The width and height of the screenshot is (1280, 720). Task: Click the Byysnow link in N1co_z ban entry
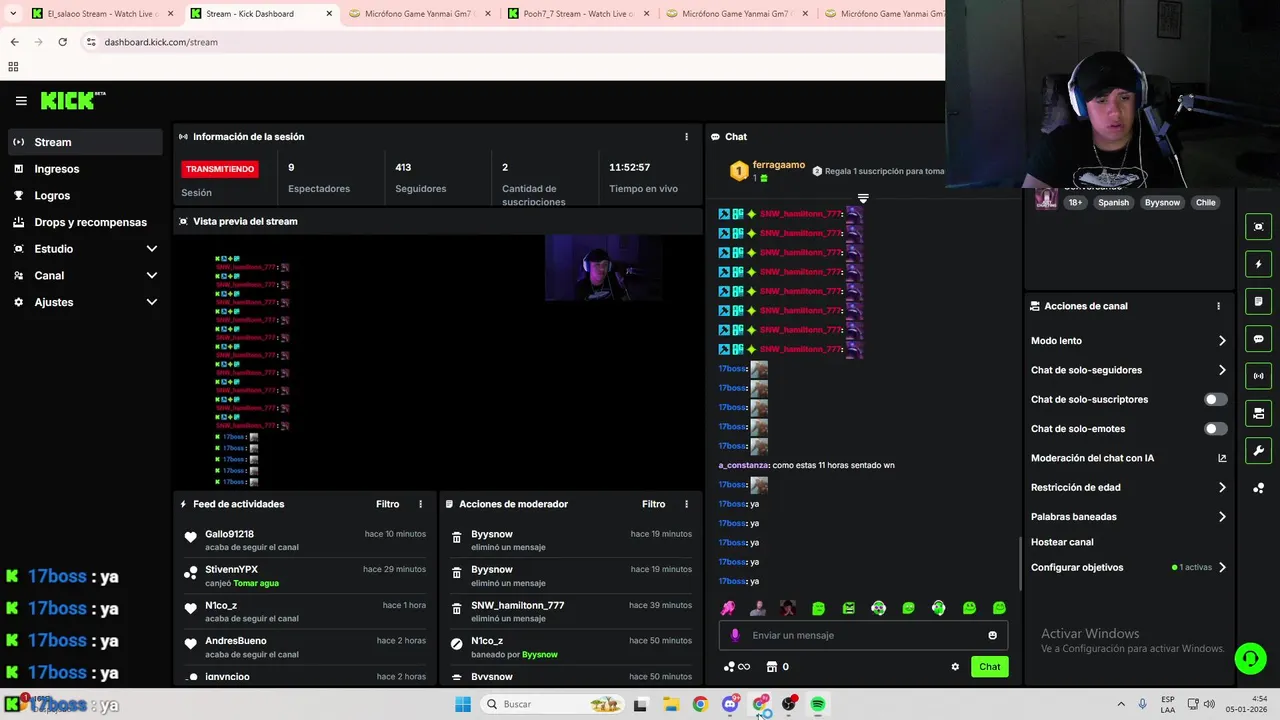point(540,654)
